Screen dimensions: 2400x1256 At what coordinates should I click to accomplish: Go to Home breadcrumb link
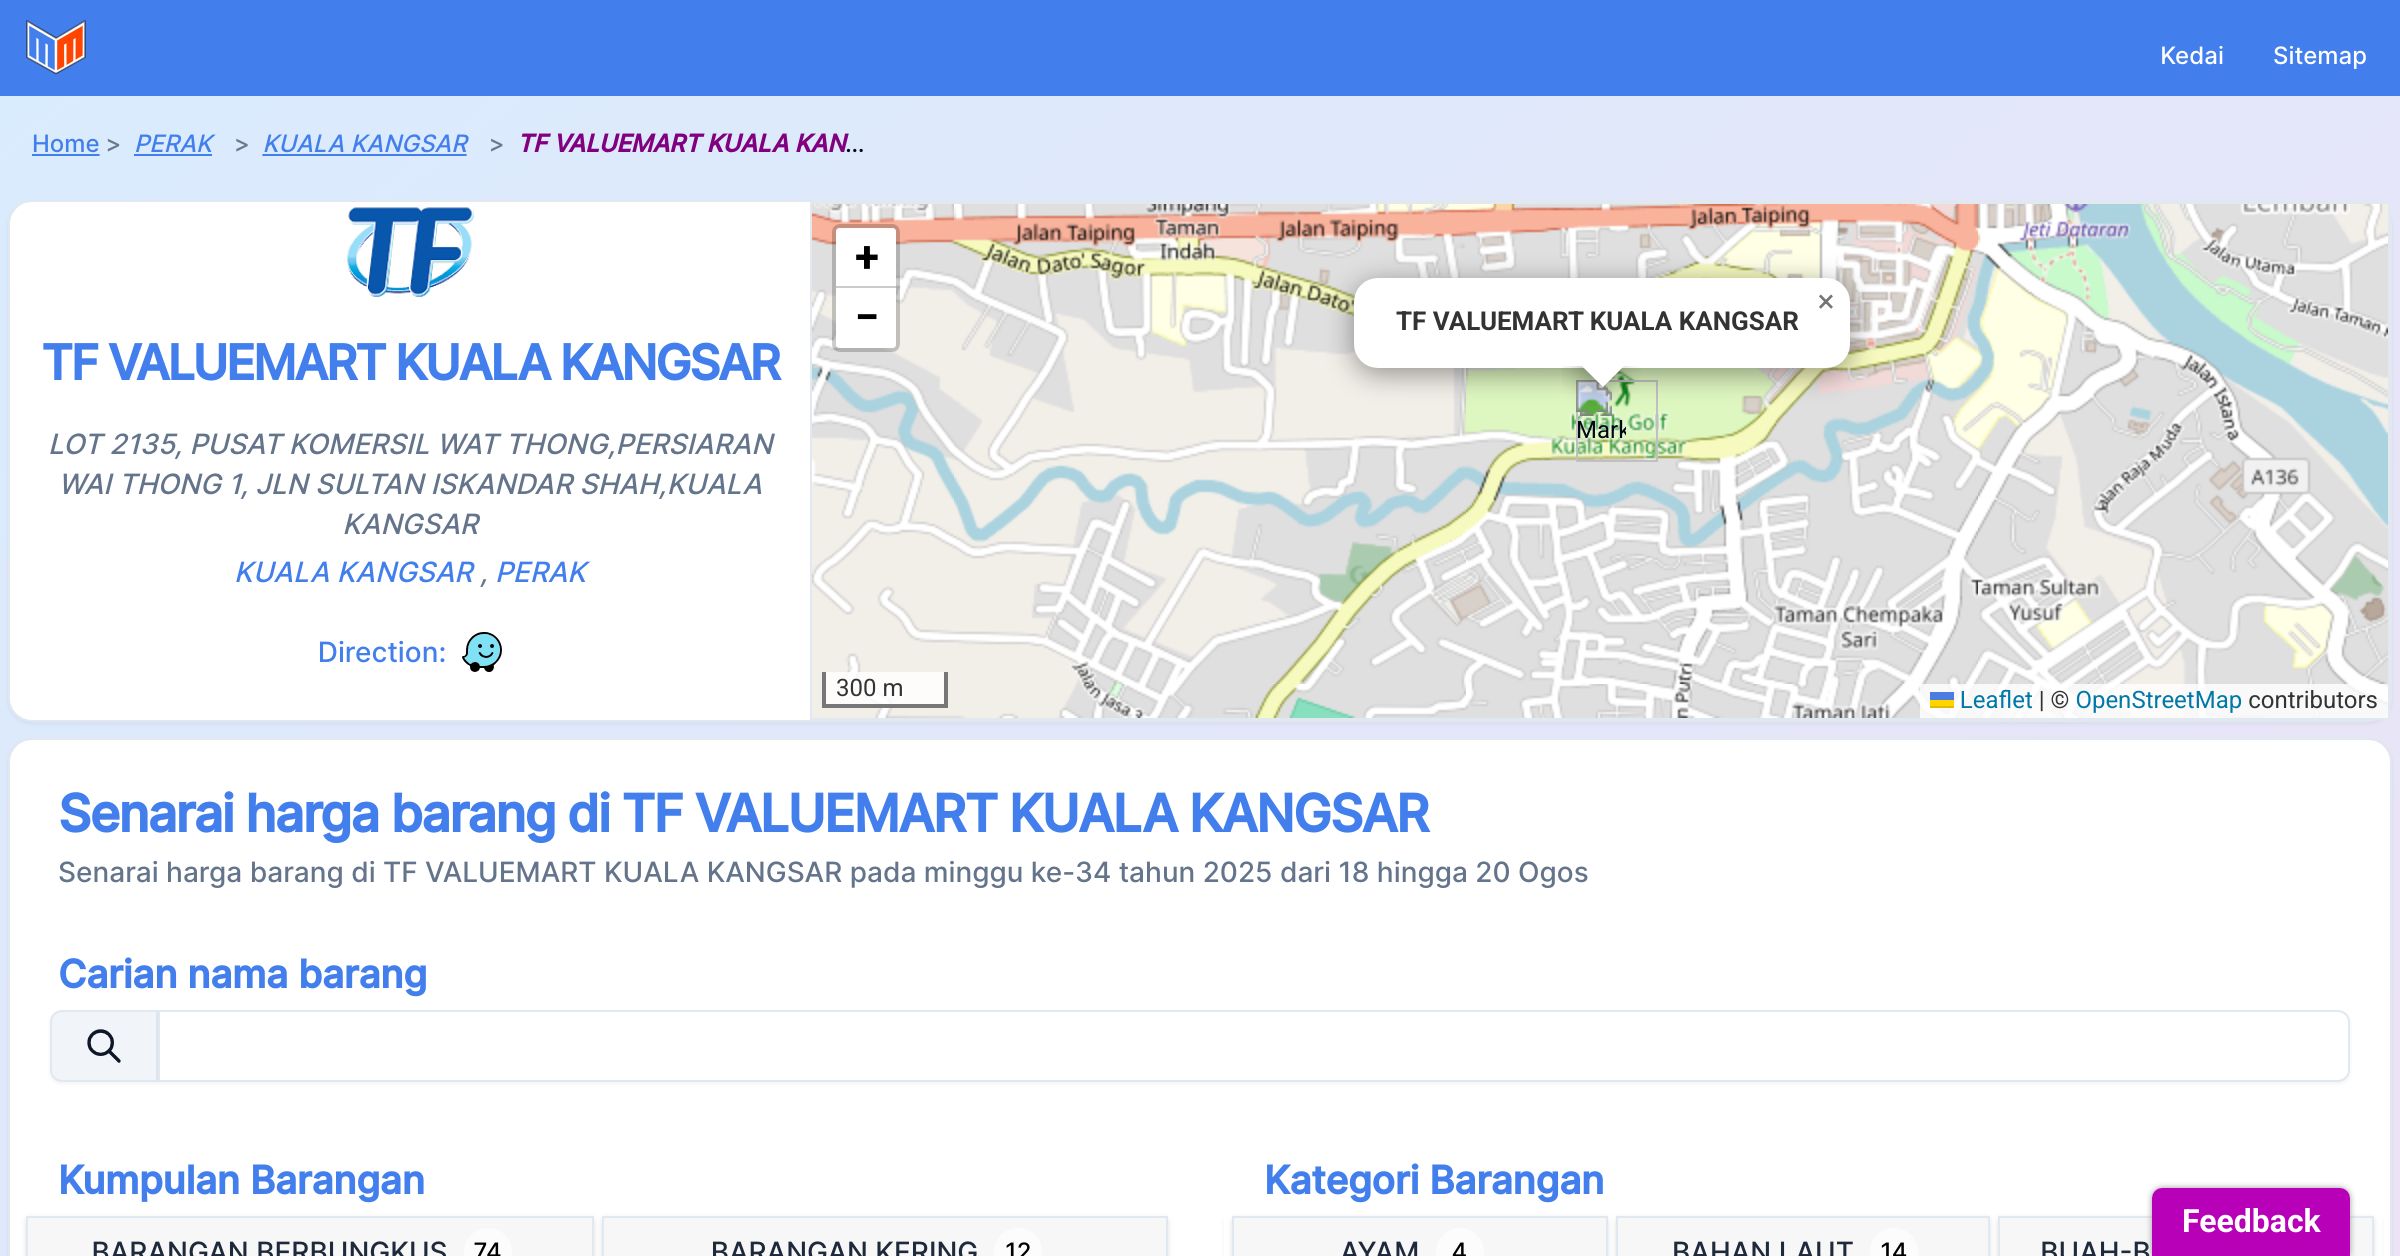click(x=65, y=144)
